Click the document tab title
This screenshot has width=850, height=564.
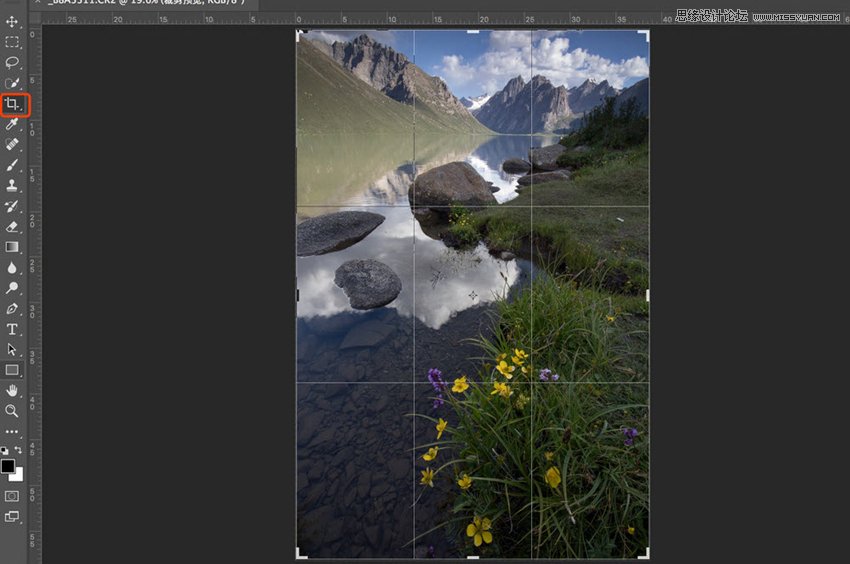click(x=146, y=3)
